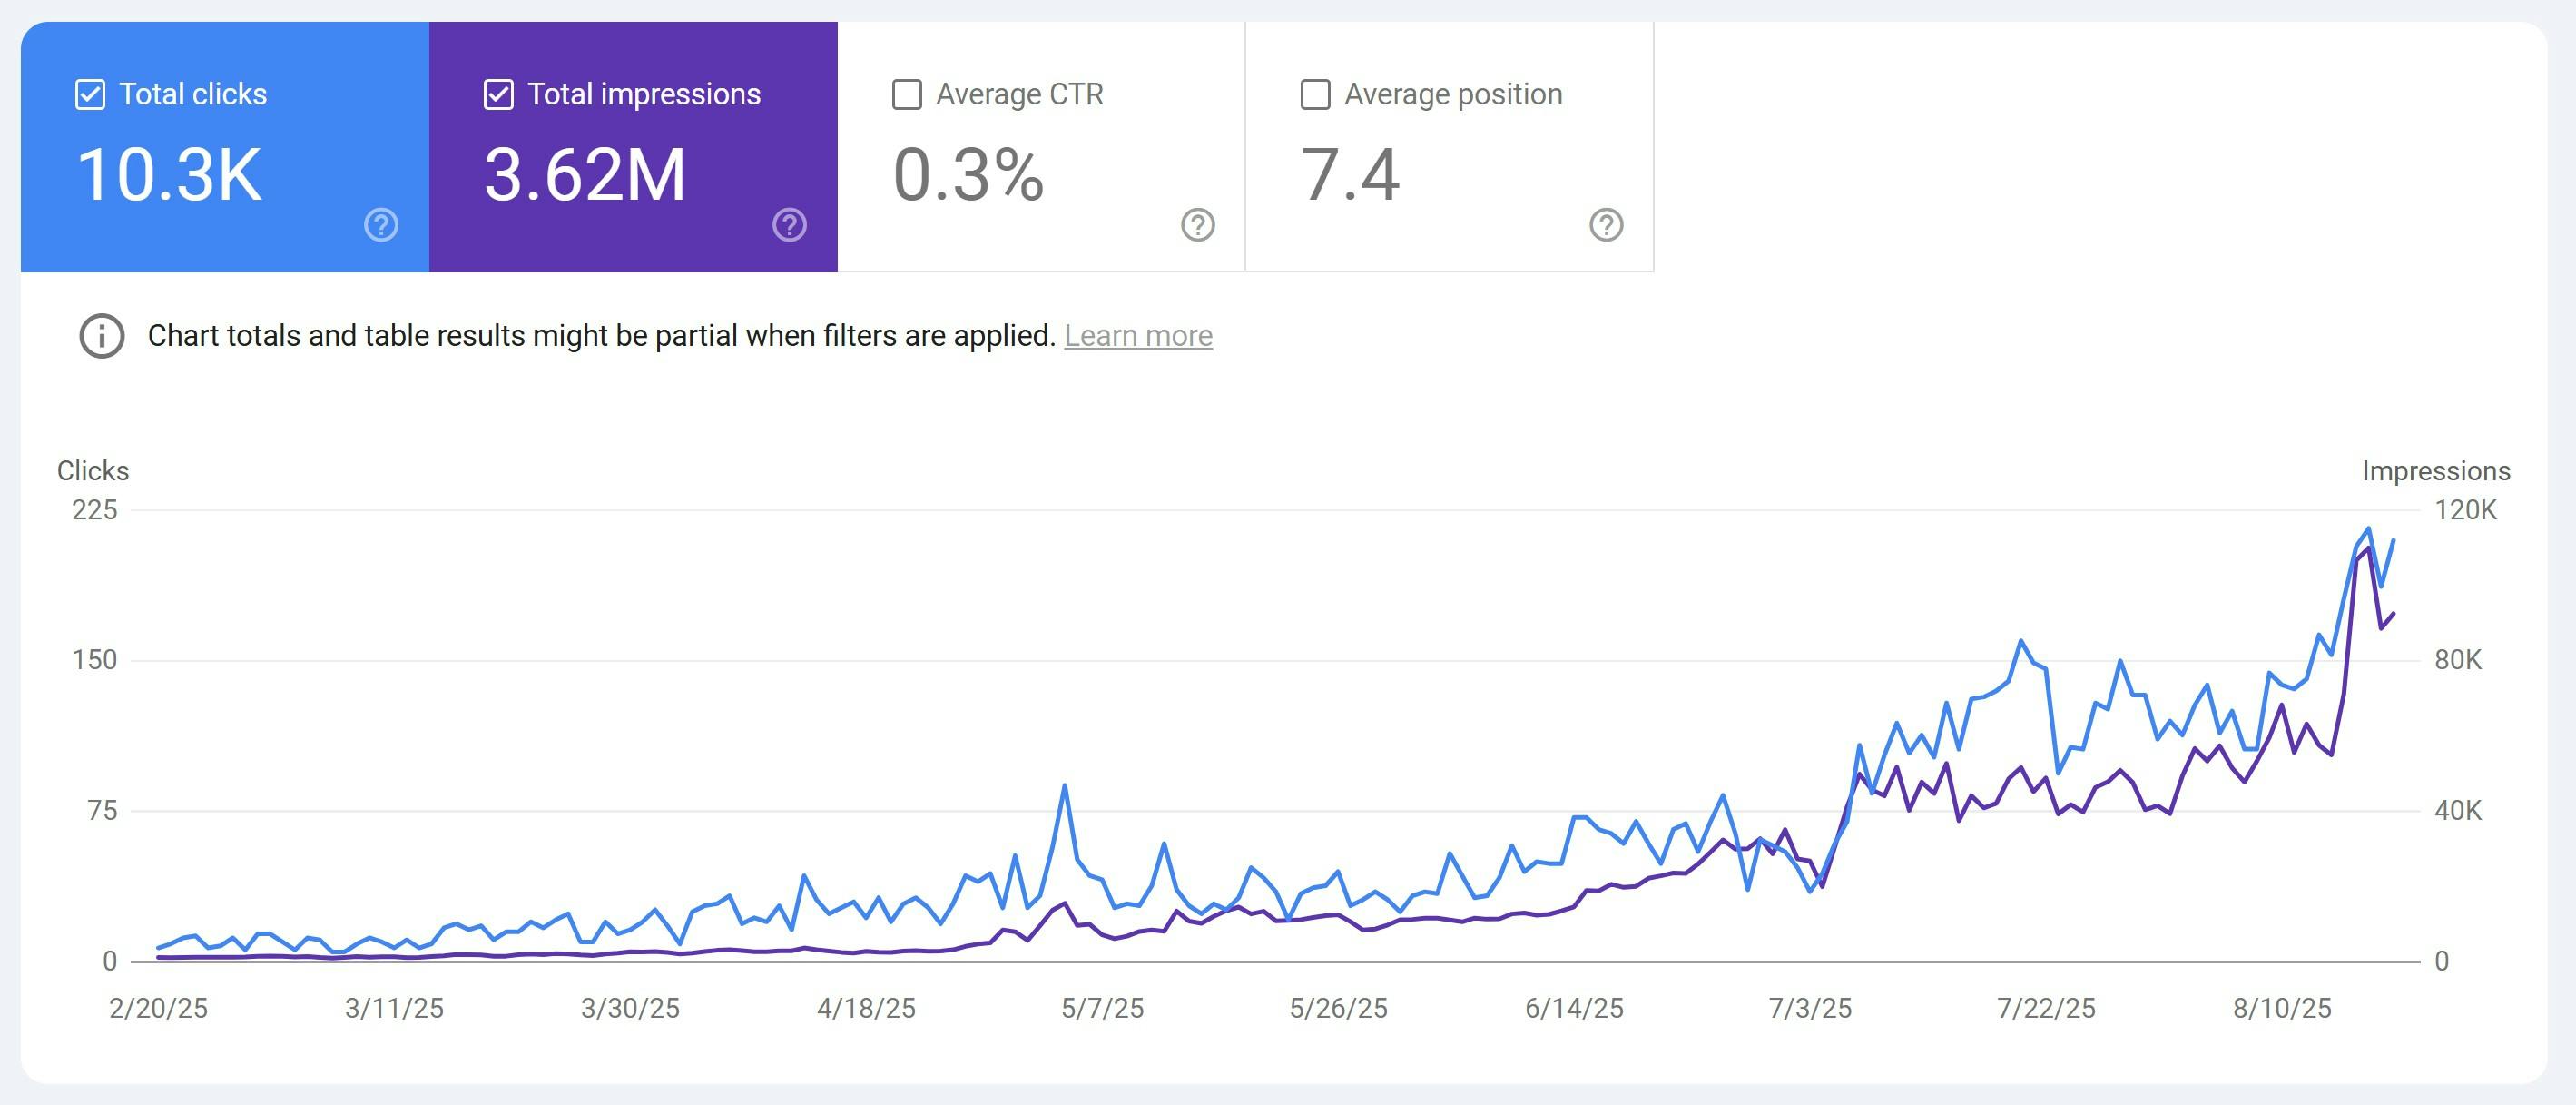Click the 8/10/25 date label
Screen dimensions: 2576x1105
point(2281,1008)
